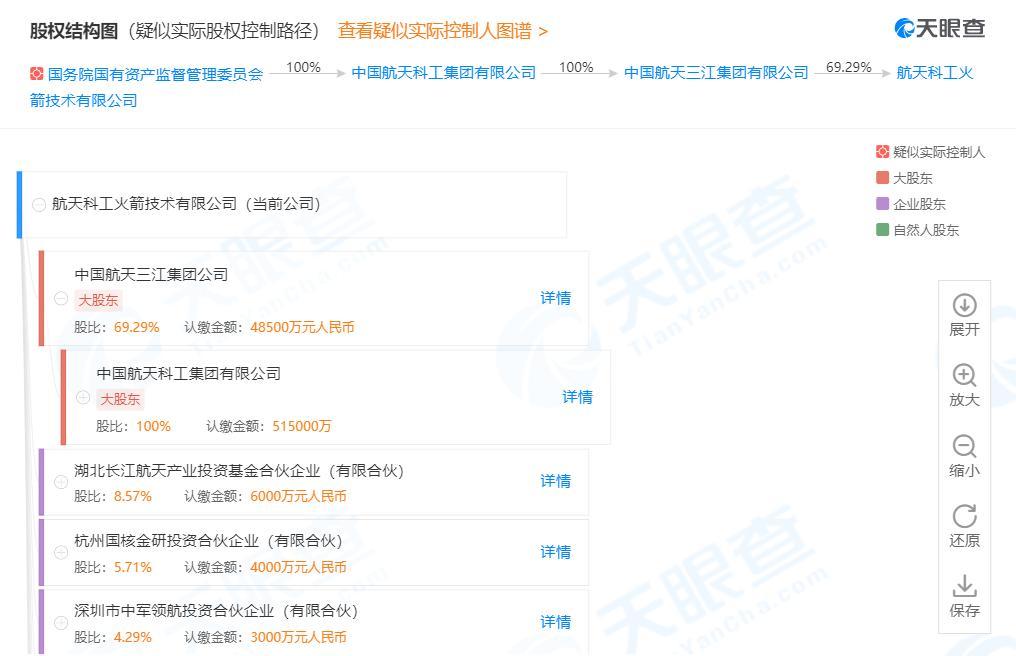Click the 4000万元人民币 subscribed amount
Viewport: 1016px width, 656px height.
[299, 567]
